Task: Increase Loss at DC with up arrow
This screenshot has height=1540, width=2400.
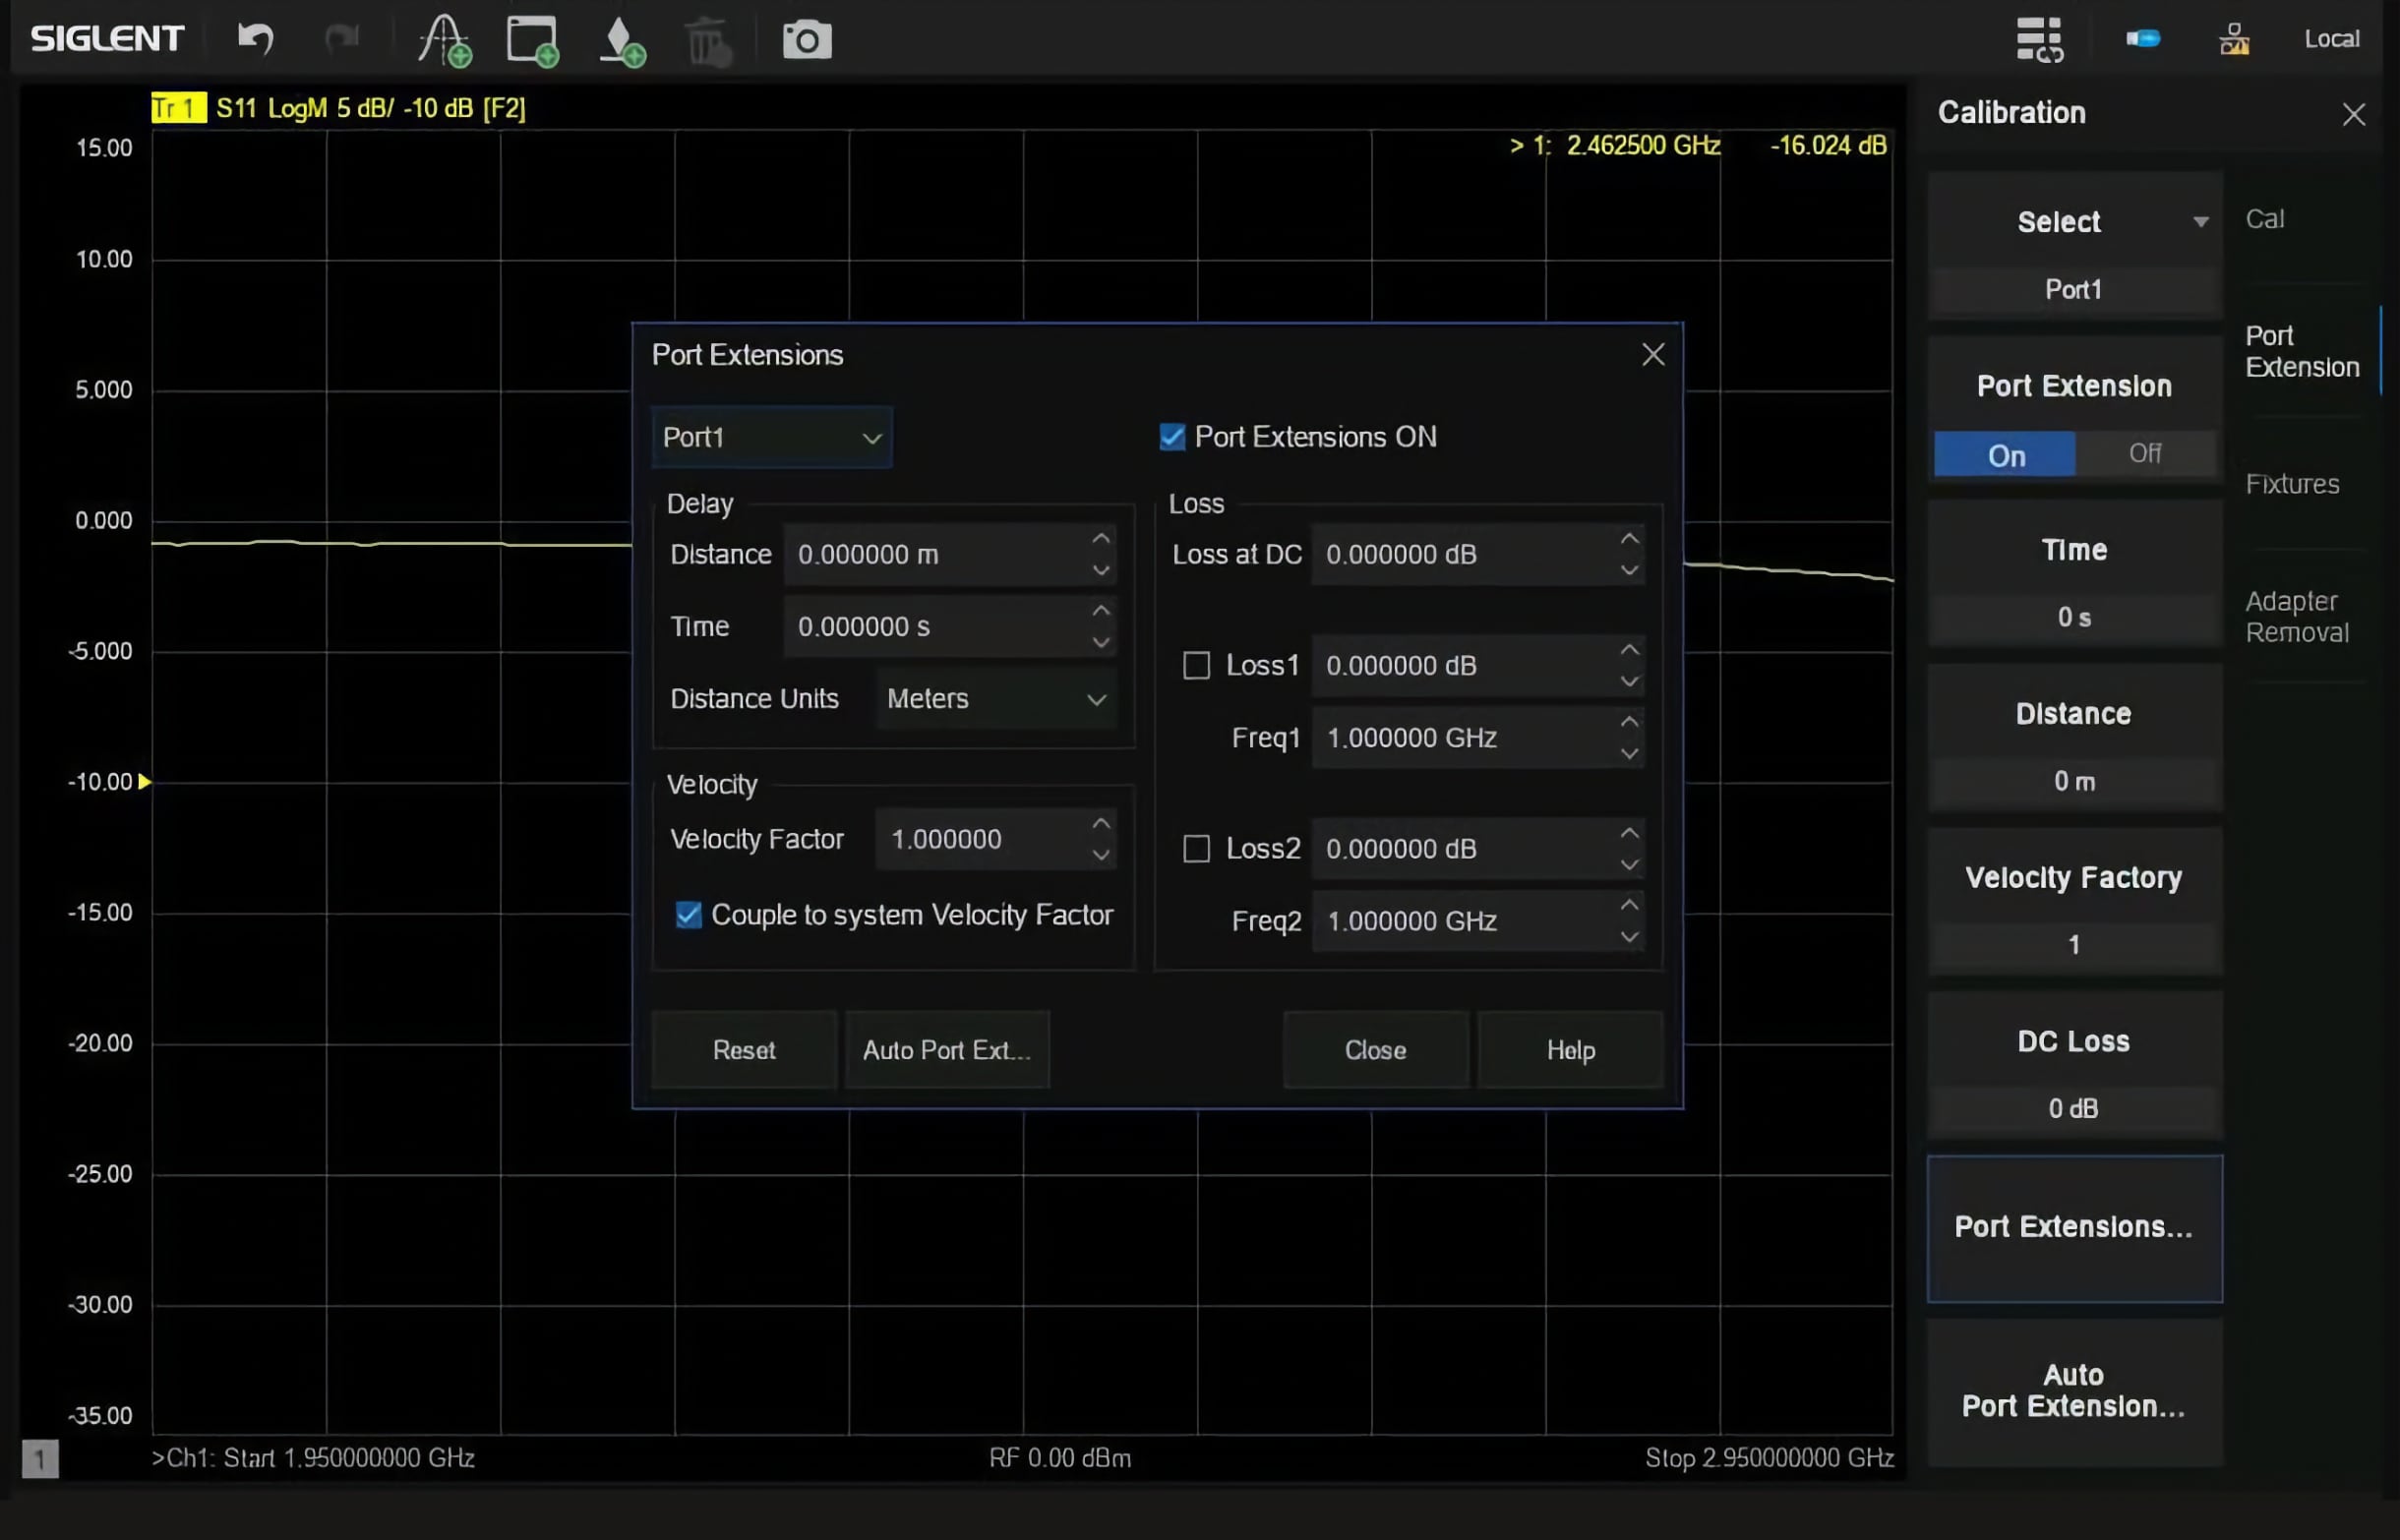Action: [x=1630, y=538]
